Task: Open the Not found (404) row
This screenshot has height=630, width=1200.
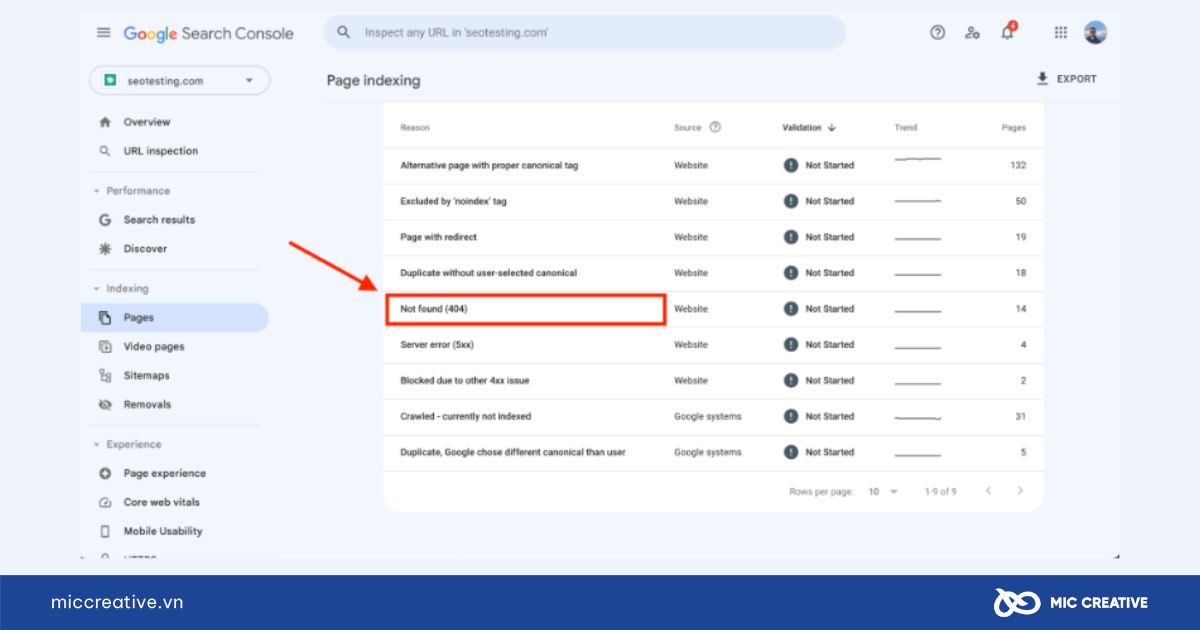Action: point(713,309)
